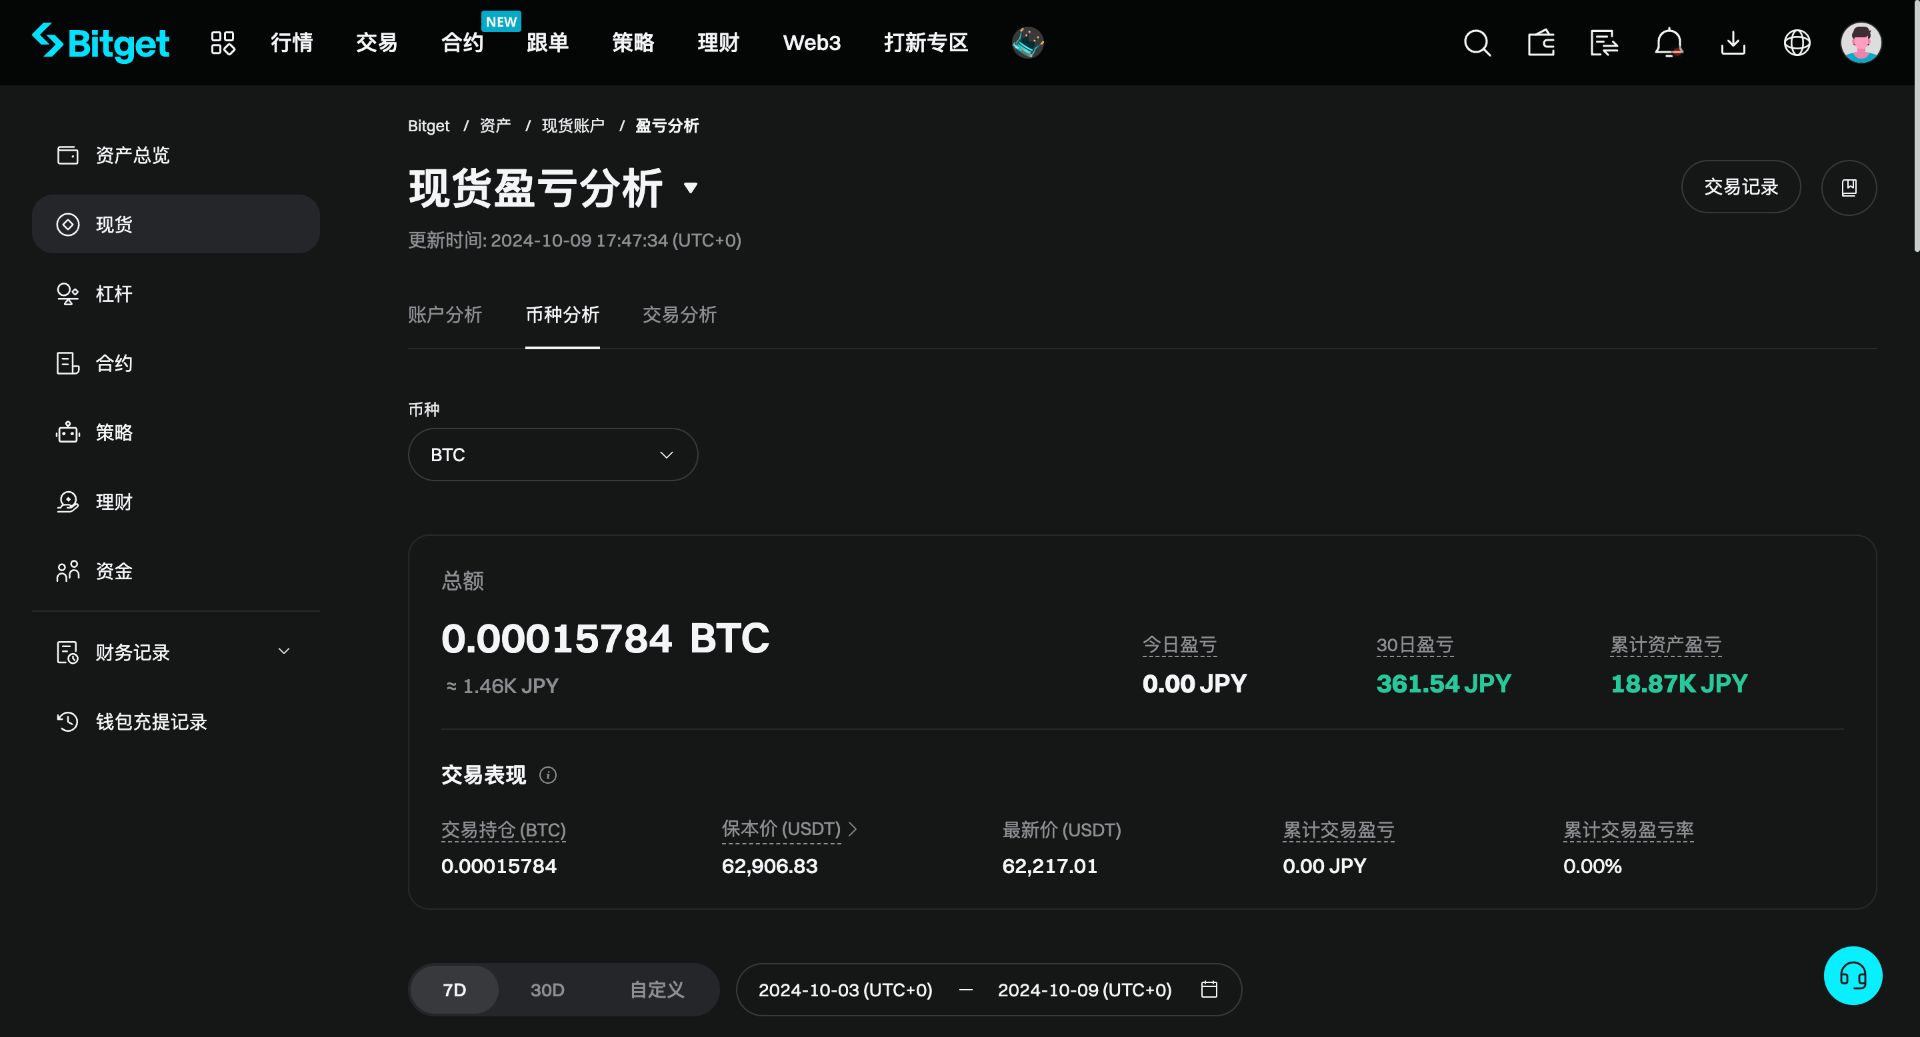Open the user avatar menu
Screen dimensions: 1920x1037
(x=1861, y=43)
